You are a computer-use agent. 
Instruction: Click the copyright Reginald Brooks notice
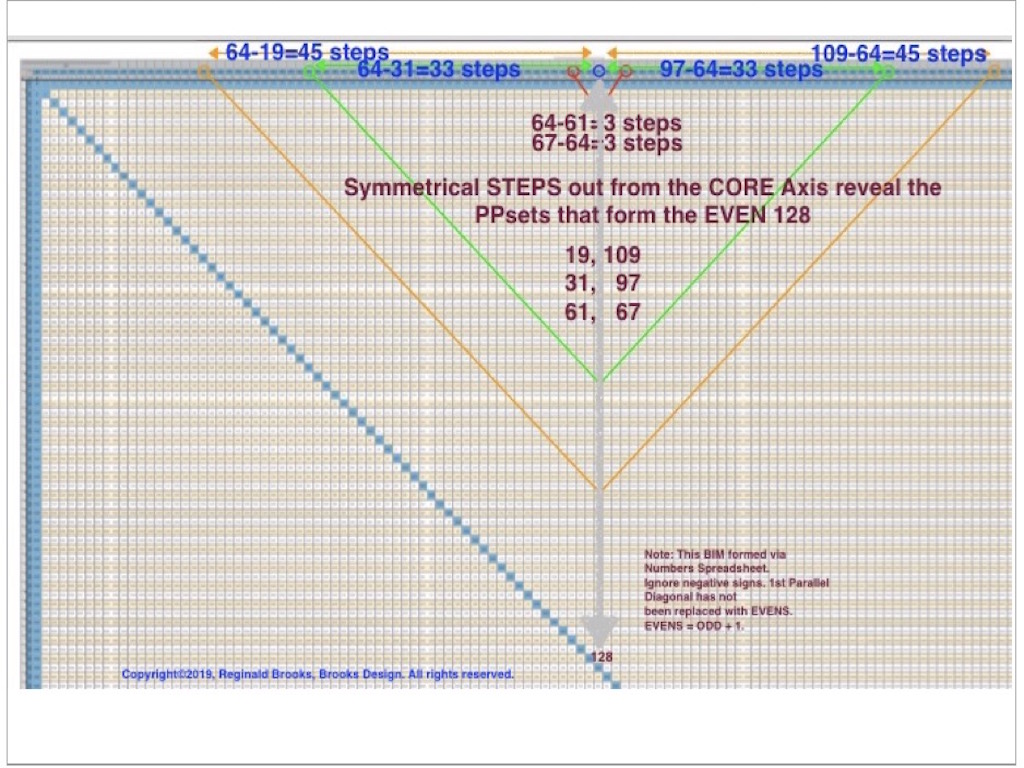click(x=318, y=674)
